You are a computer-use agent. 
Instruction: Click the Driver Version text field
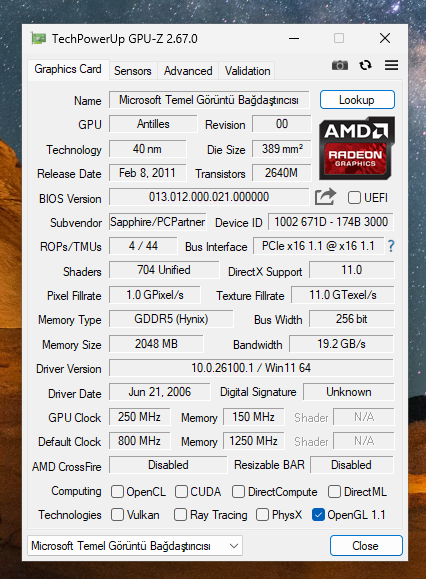point(251,368)
